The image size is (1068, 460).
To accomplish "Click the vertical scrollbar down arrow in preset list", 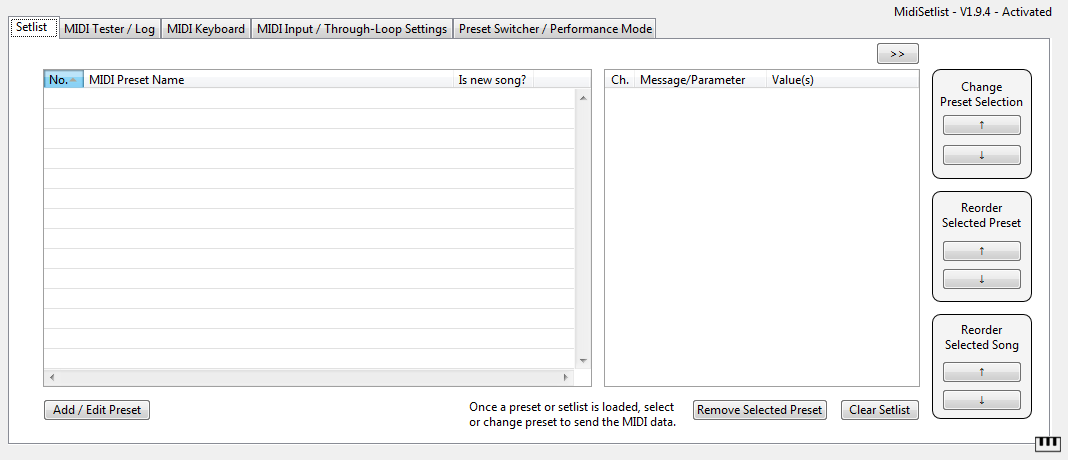I will tap(583, 361).
